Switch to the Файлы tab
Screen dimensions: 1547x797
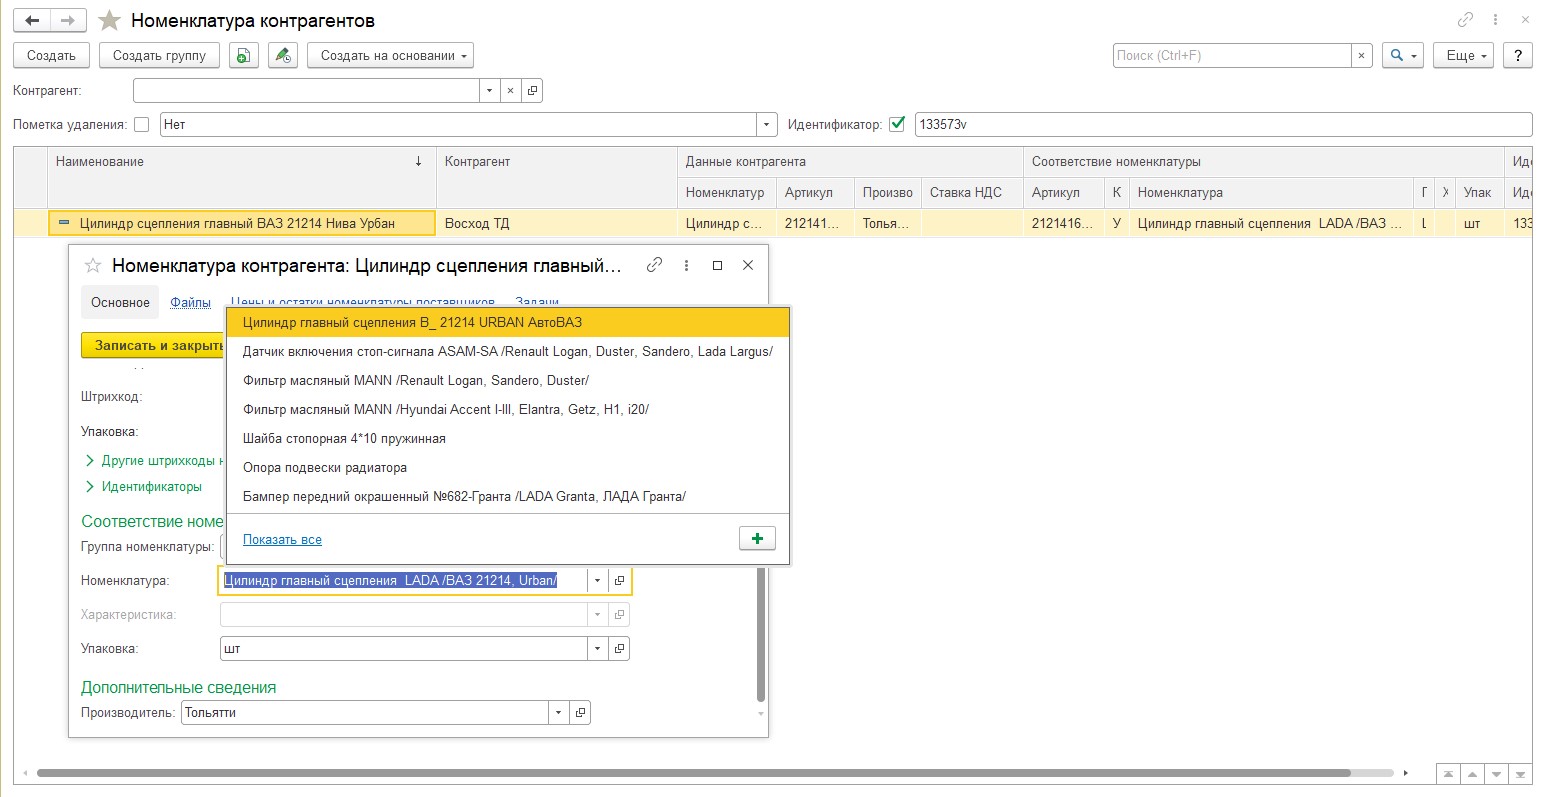point(190,302)
